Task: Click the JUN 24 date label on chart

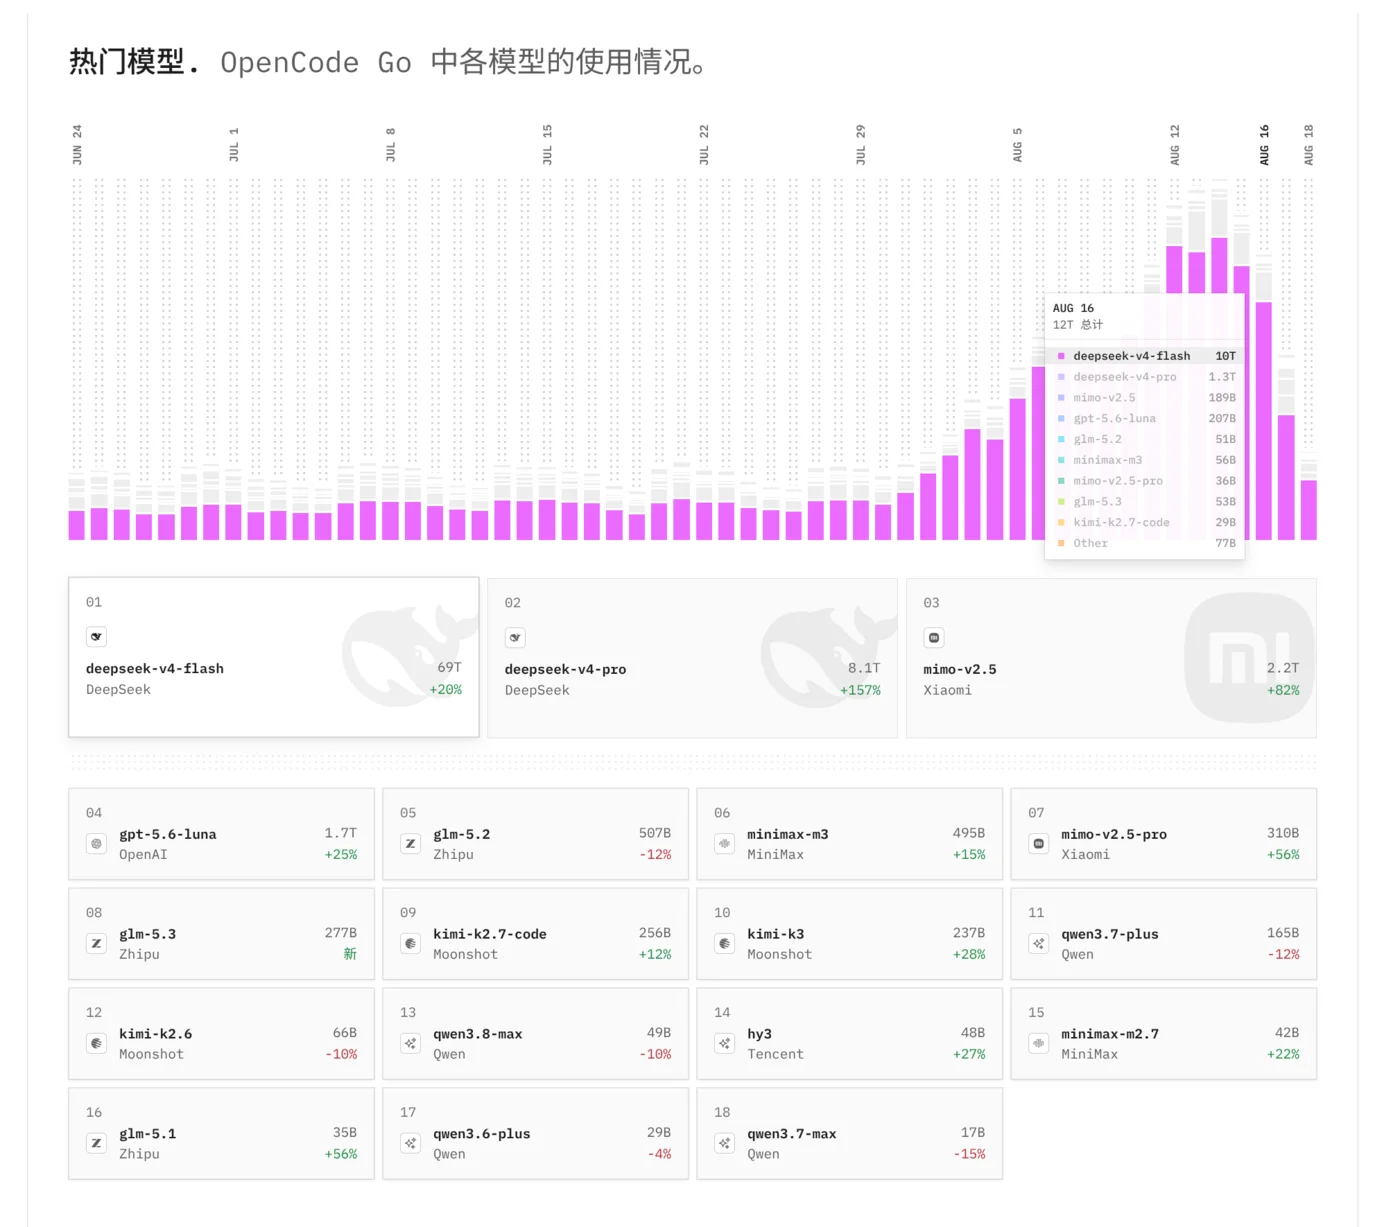Action: click(77, 145)
